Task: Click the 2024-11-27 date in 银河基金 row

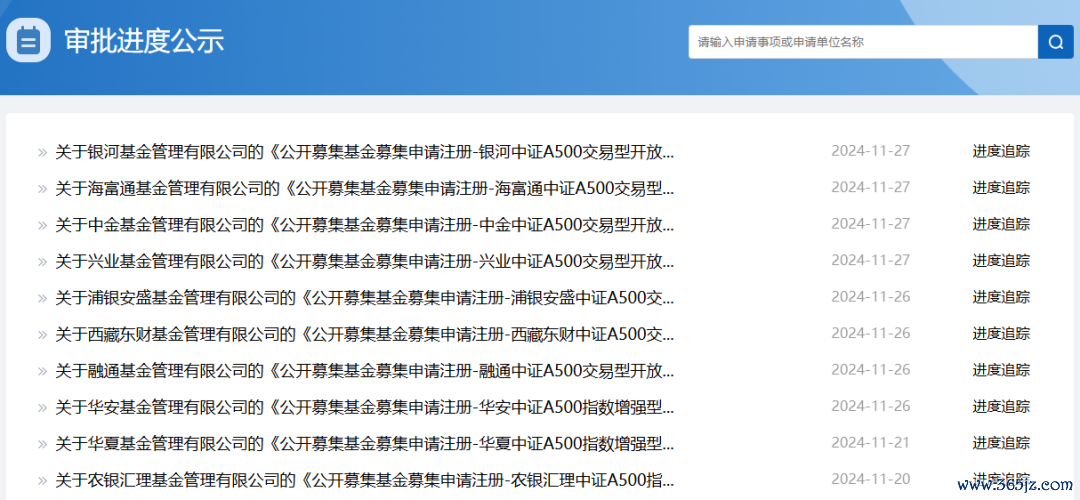Action: pyautogui.click(x=871, y=151)
